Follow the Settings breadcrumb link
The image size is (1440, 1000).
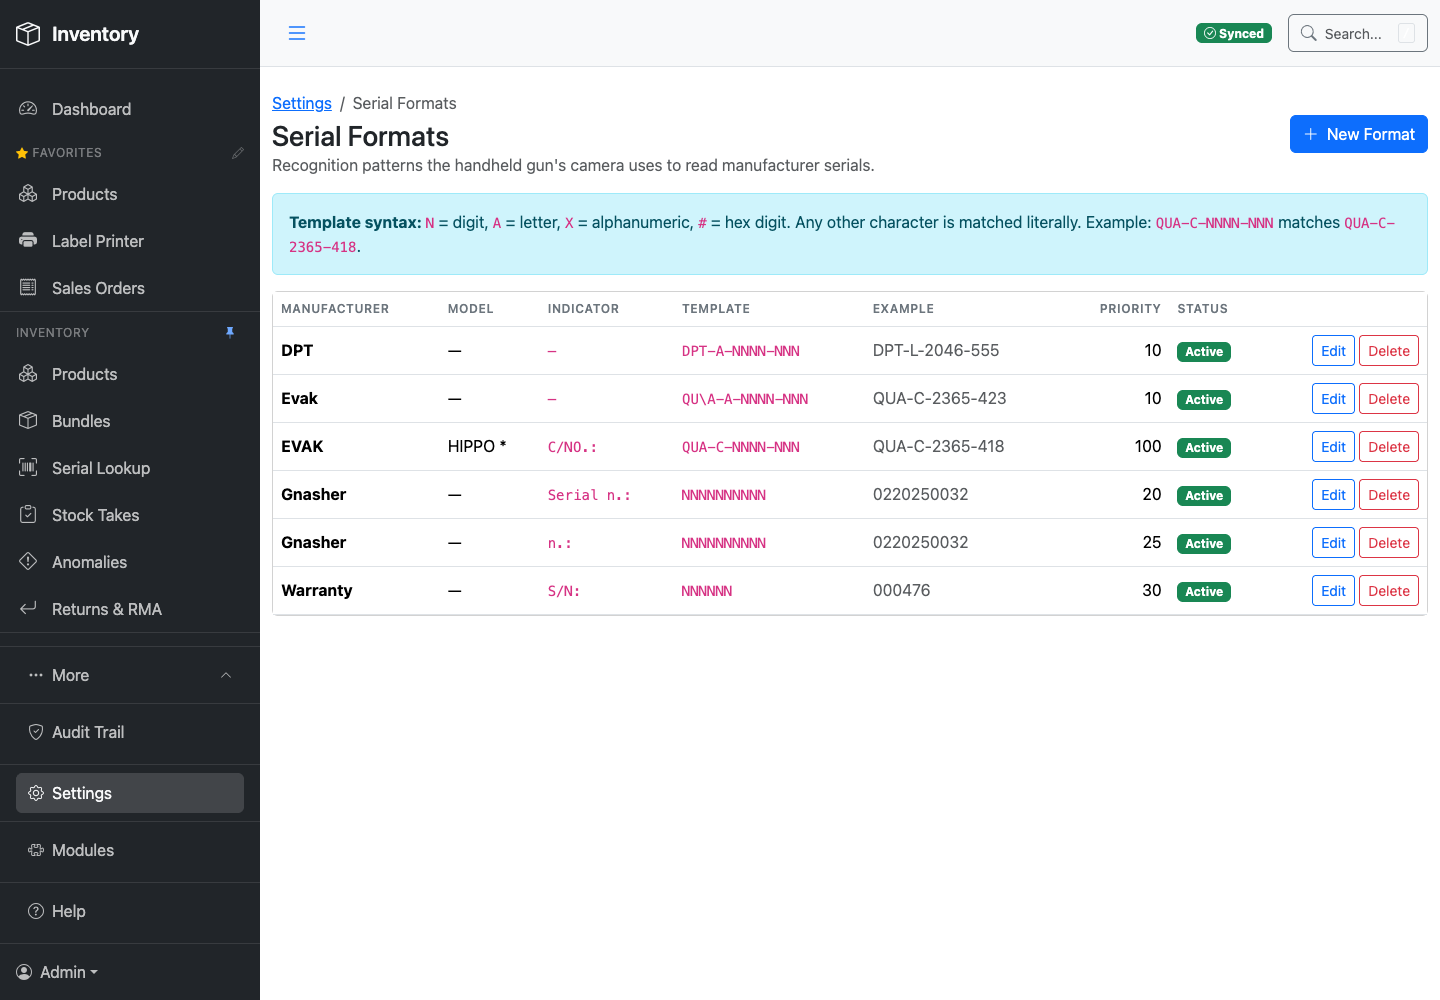[302, 103]
